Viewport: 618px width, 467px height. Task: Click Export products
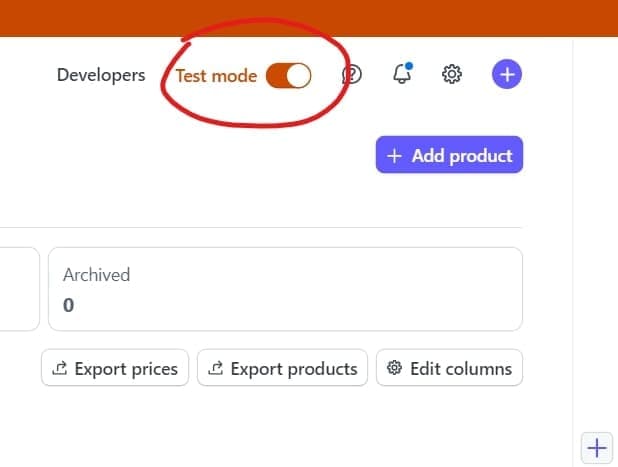pos(282,368)
